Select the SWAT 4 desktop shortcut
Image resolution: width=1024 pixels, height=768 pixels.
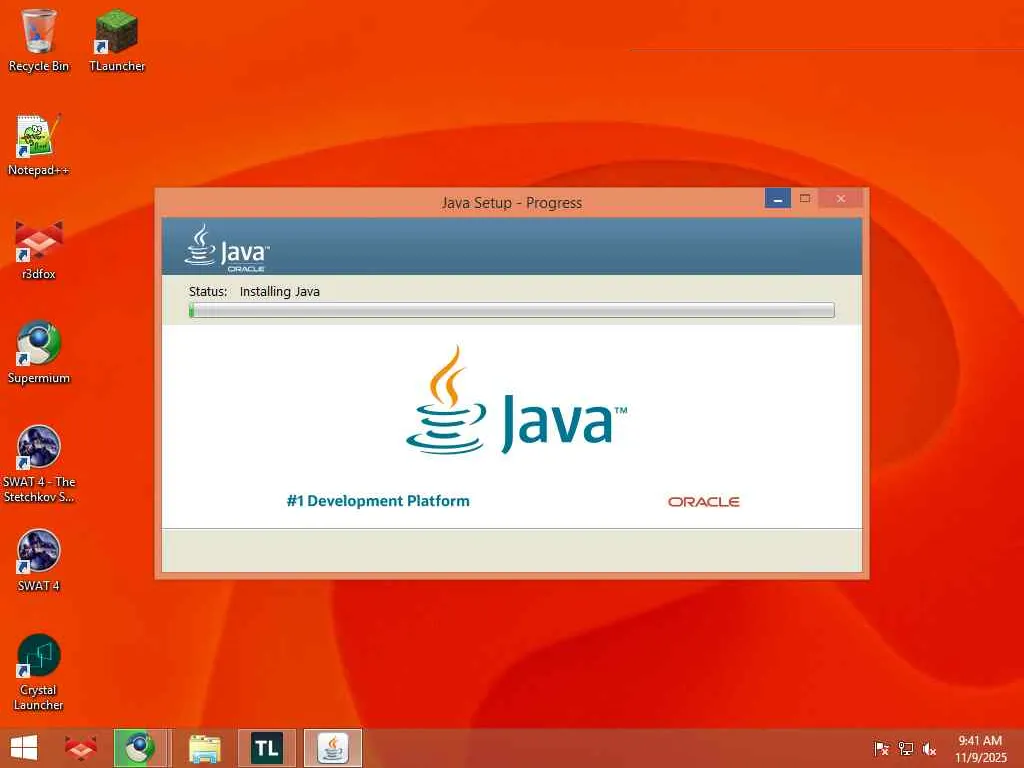(x=39, y=560)
